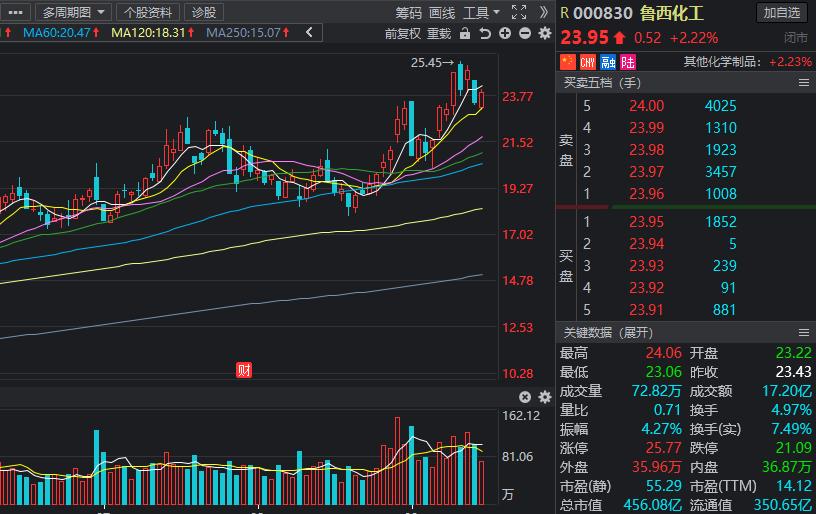
Task: Select 前复权 price adjustment option
Action: pos(403,33)
